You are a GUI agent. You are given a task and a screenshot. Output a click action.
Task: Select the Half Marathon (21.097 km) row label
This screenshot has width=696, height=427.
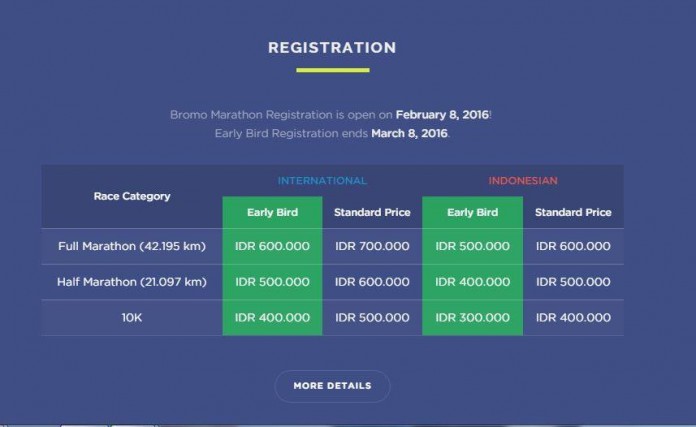(132, 282)
